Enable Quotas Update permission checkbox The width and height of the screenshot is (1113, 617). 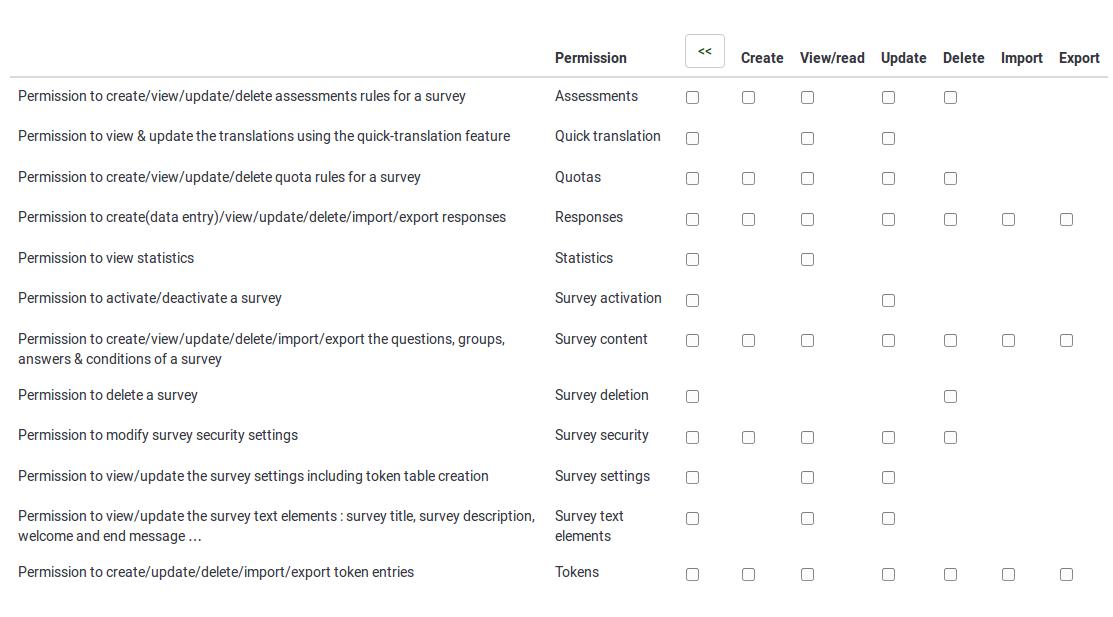[888, 179]
